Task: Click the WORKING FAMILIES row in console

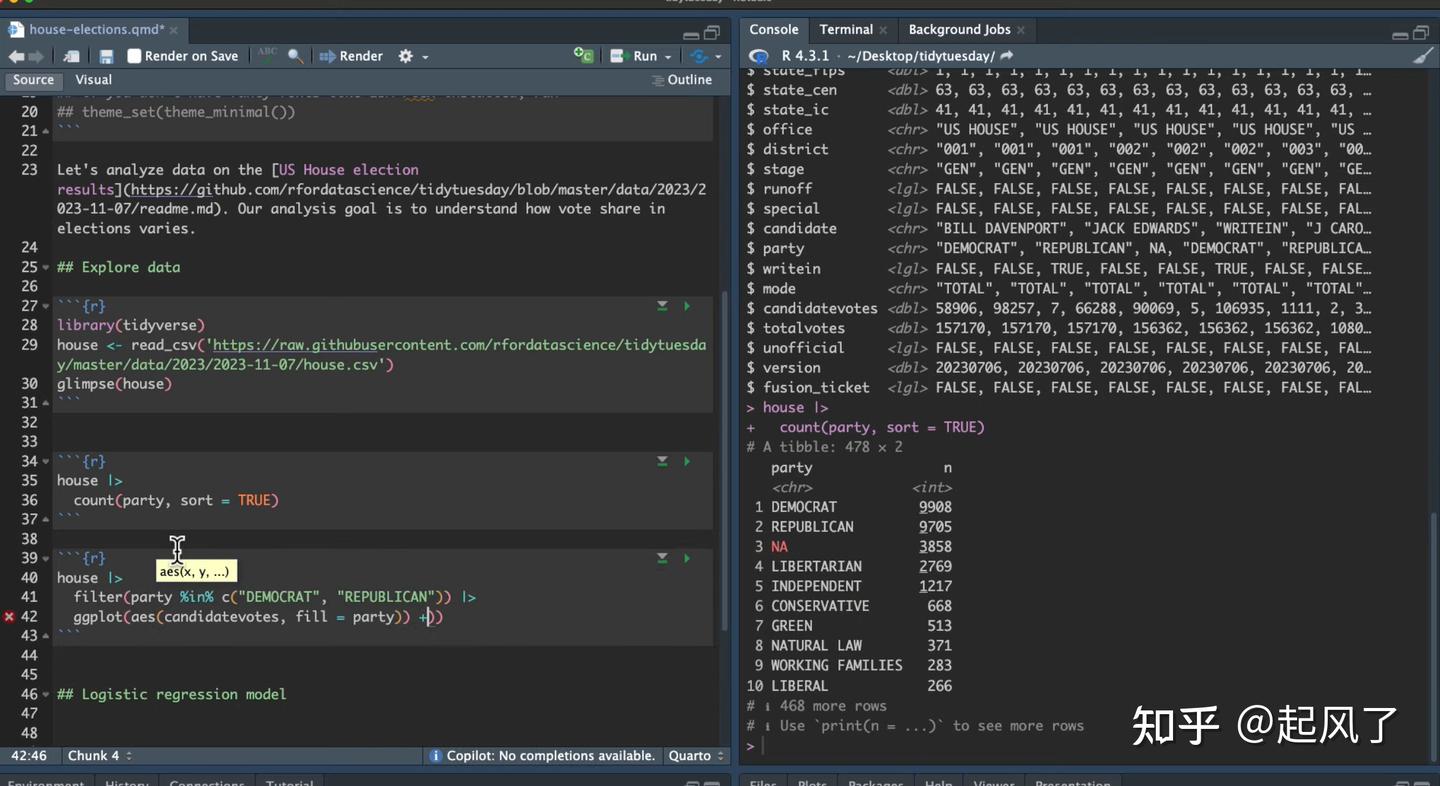Action: (x=853, y=665)
